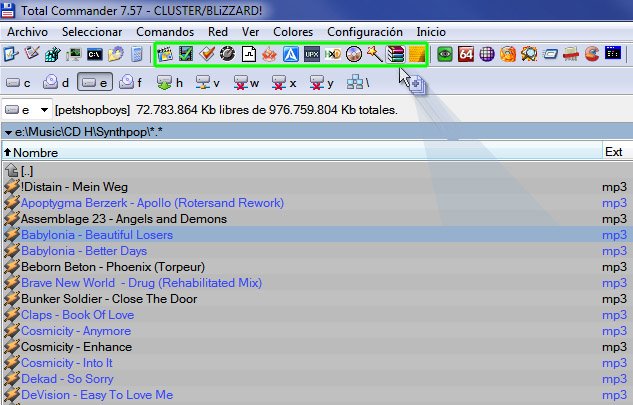Click the red shredder scanner icon
This screenshot has height=405, width=633.
571,54
